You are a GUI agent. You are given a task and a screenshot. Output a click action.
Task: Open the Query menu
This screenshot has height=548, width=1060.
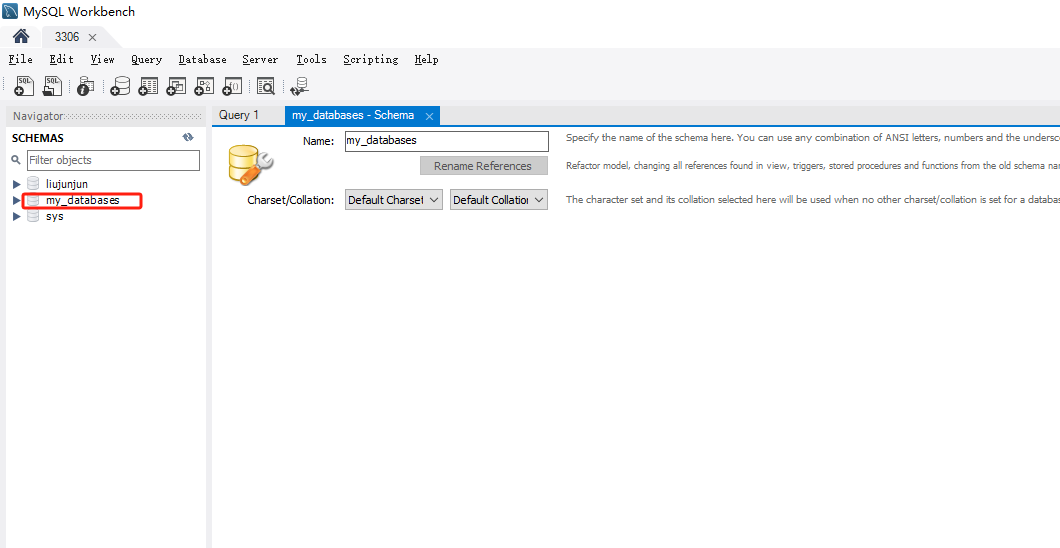tap(147, 59)
